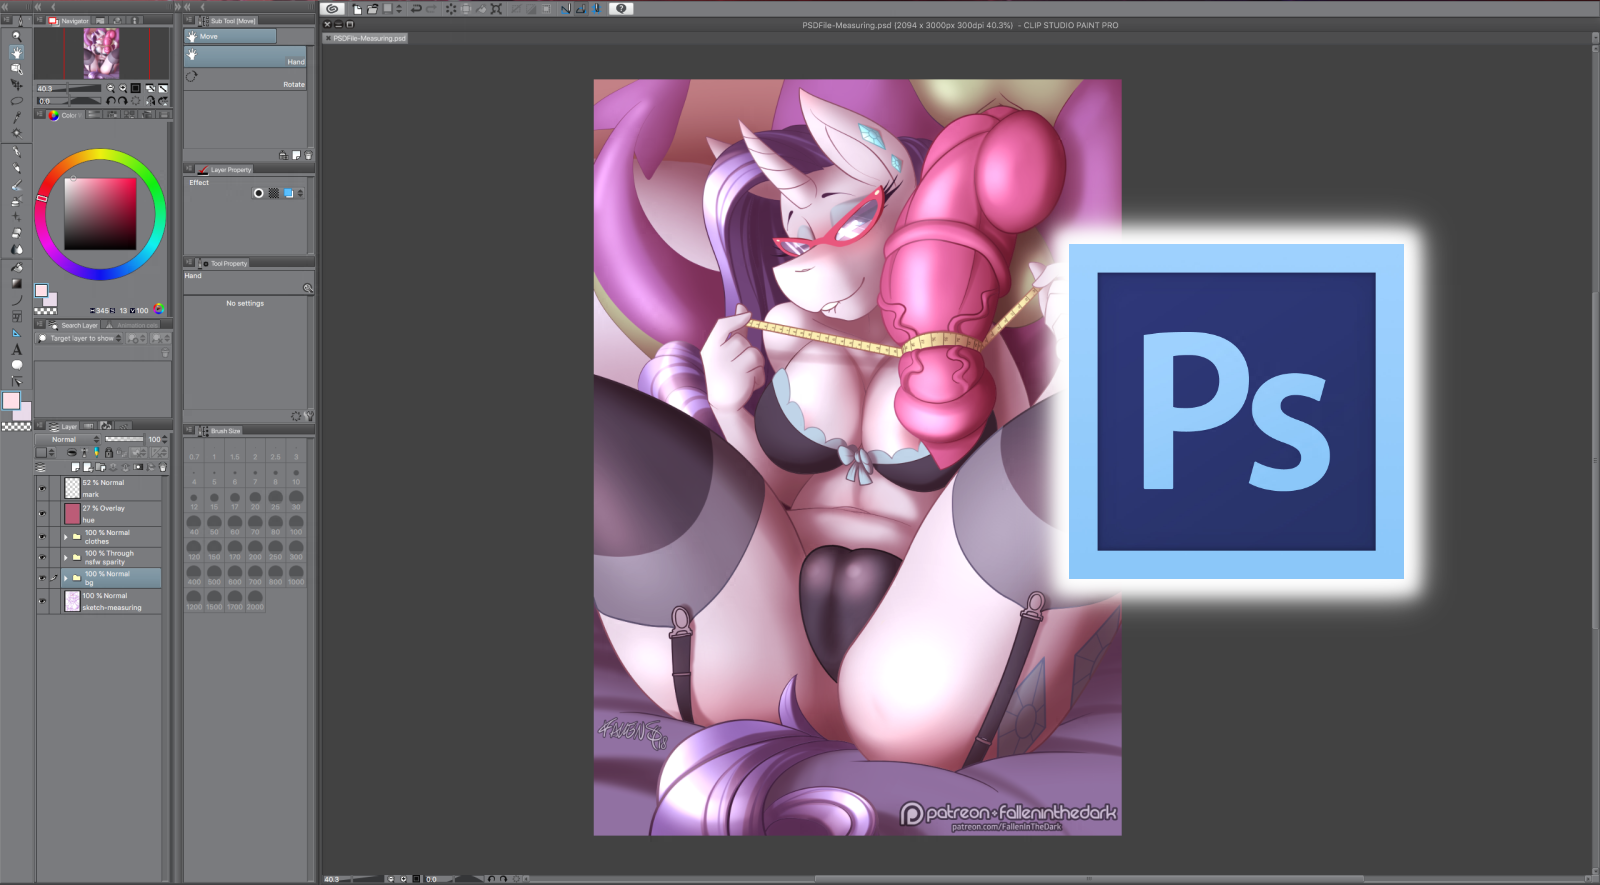Toggle Snap to Grid
This screenshot has width=1600, height=885.
pos(596,9)
